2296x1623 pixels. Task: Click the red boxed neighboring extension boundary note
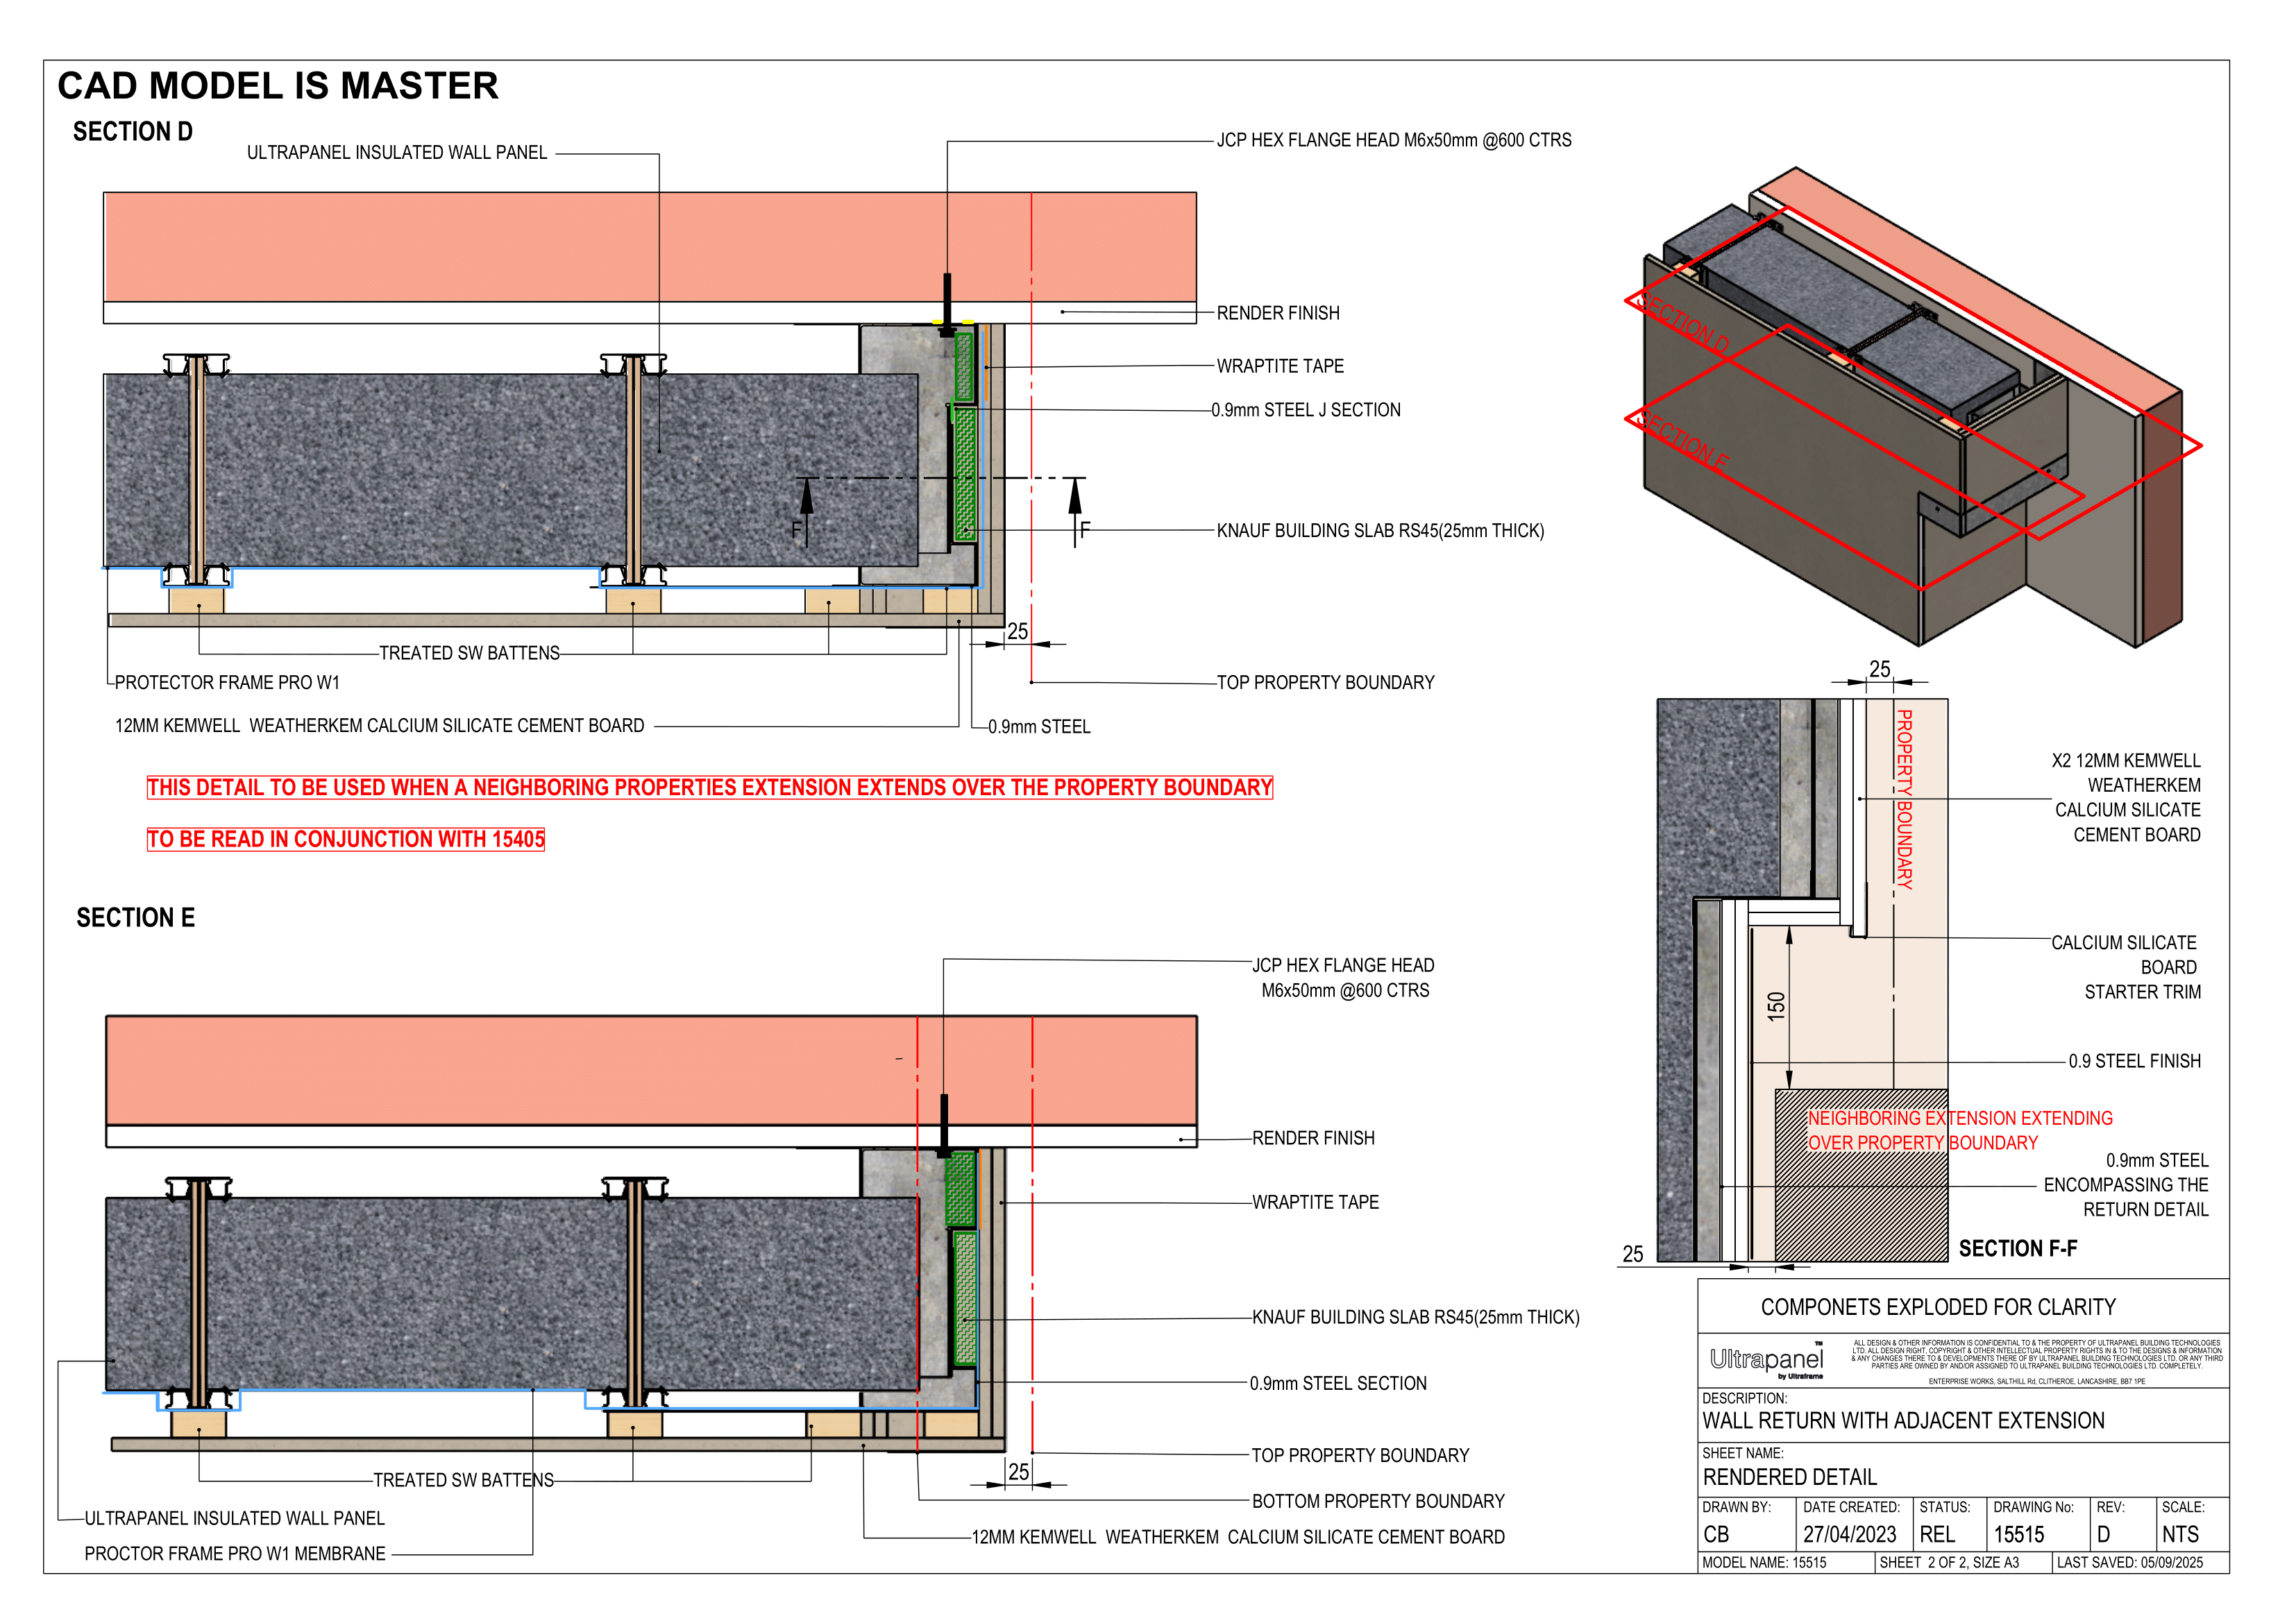[709, 788]
